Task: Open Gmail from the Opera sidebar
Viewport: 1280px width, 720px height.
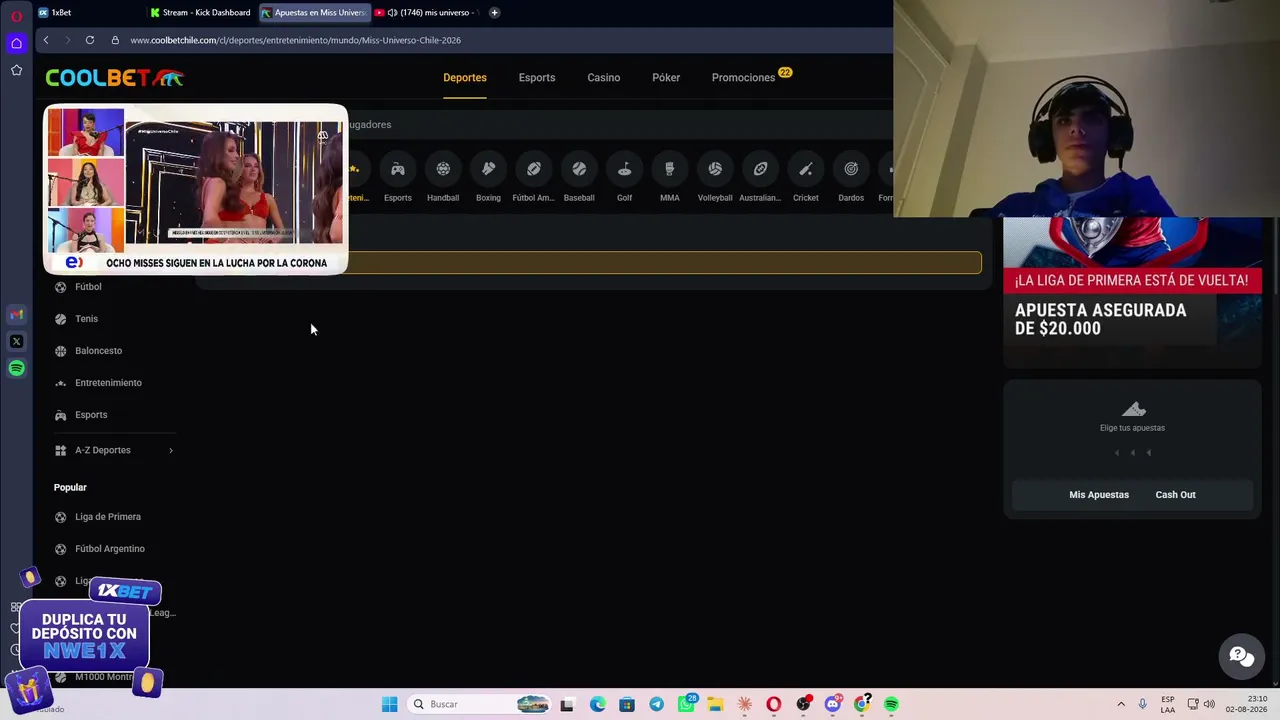Action: 16,315
